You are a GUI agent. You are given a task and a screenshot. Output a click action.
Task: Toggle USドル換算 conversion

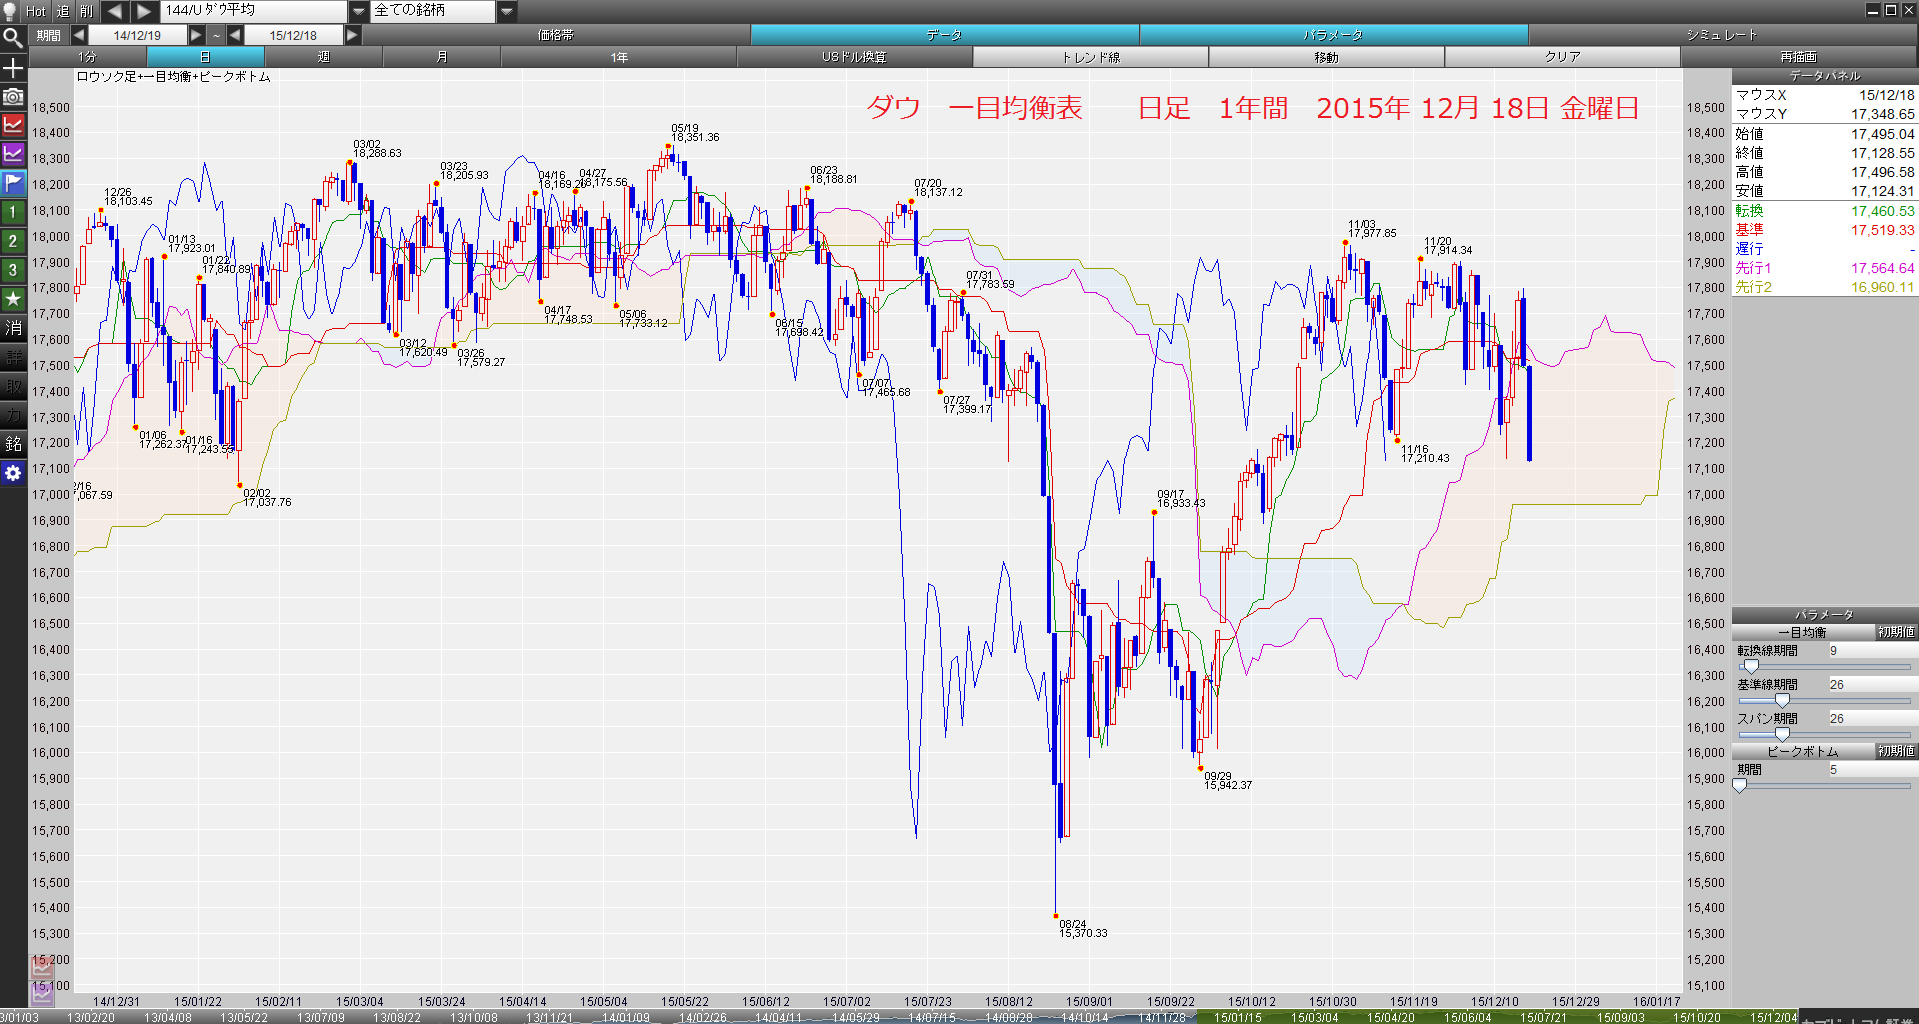854,57
